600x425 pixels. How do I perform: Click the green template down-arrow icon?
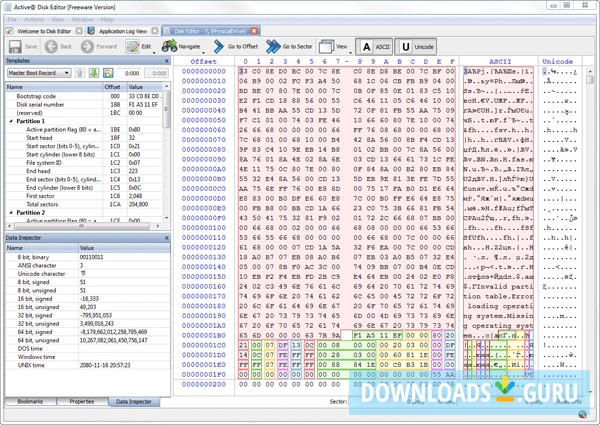(95, 73)
